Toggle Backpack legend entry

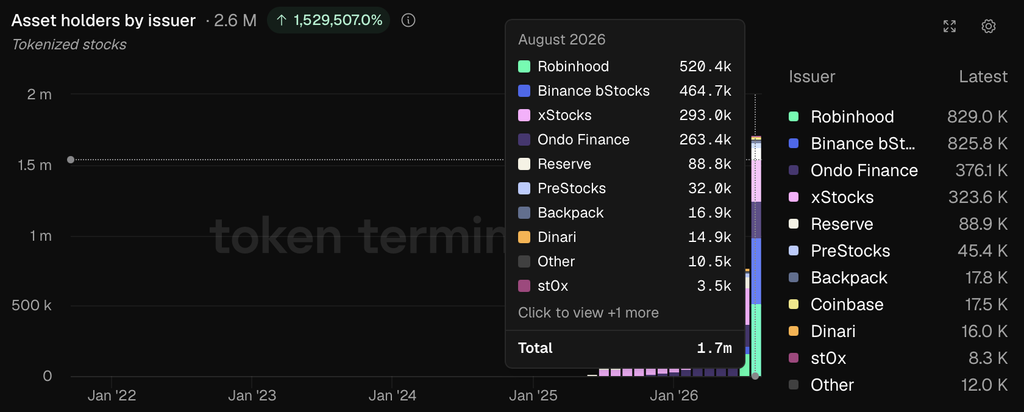(x=898, y=277)
